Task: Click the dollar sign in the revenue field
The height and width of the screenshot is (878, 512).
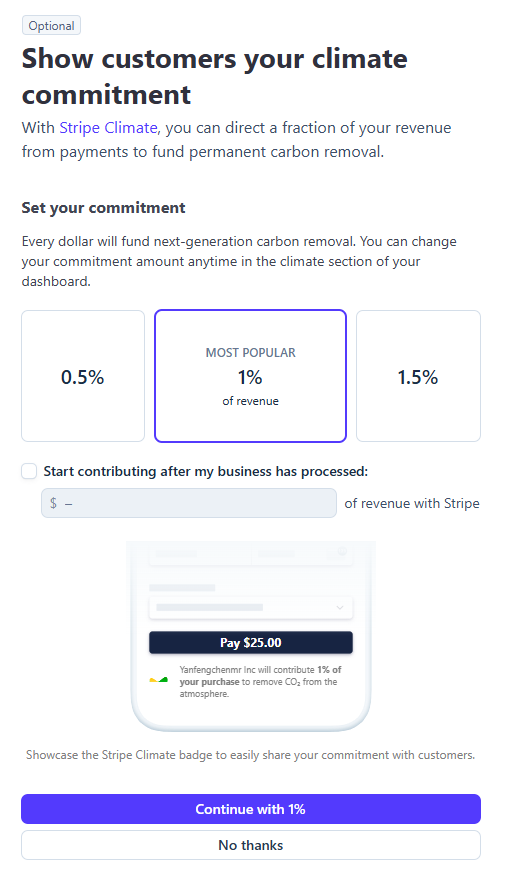Action: (x=53, y=503)
